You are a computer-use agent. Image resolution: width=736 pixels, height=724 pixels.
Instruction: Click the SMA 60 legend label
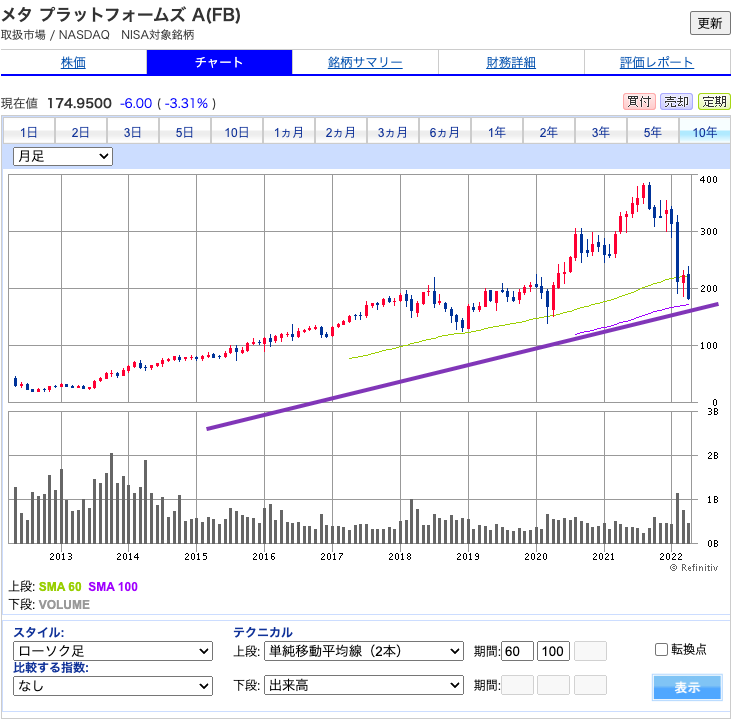click(60, 586)
